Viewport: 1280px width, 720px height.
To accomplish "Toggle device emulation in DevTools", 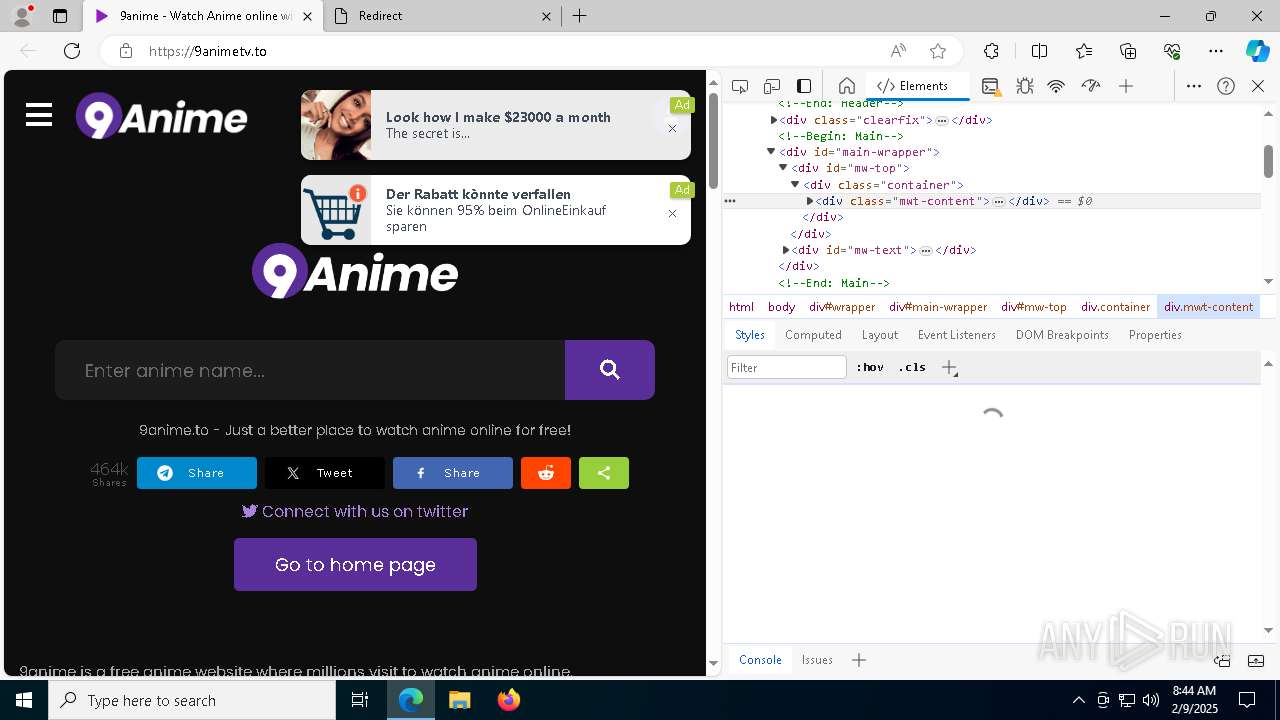I will point(772,86).
